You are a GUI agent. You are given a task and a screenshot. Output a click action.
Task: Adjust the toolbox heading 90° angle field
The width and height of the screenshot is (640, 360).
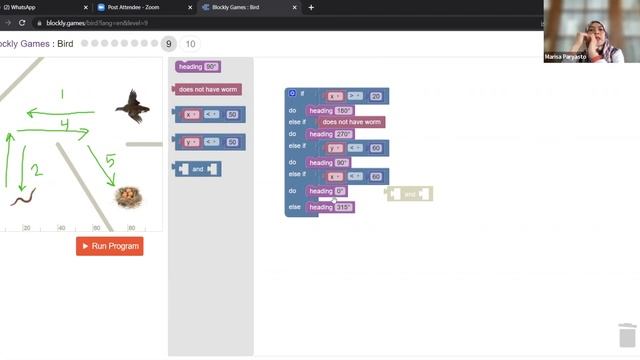[211, 67]
